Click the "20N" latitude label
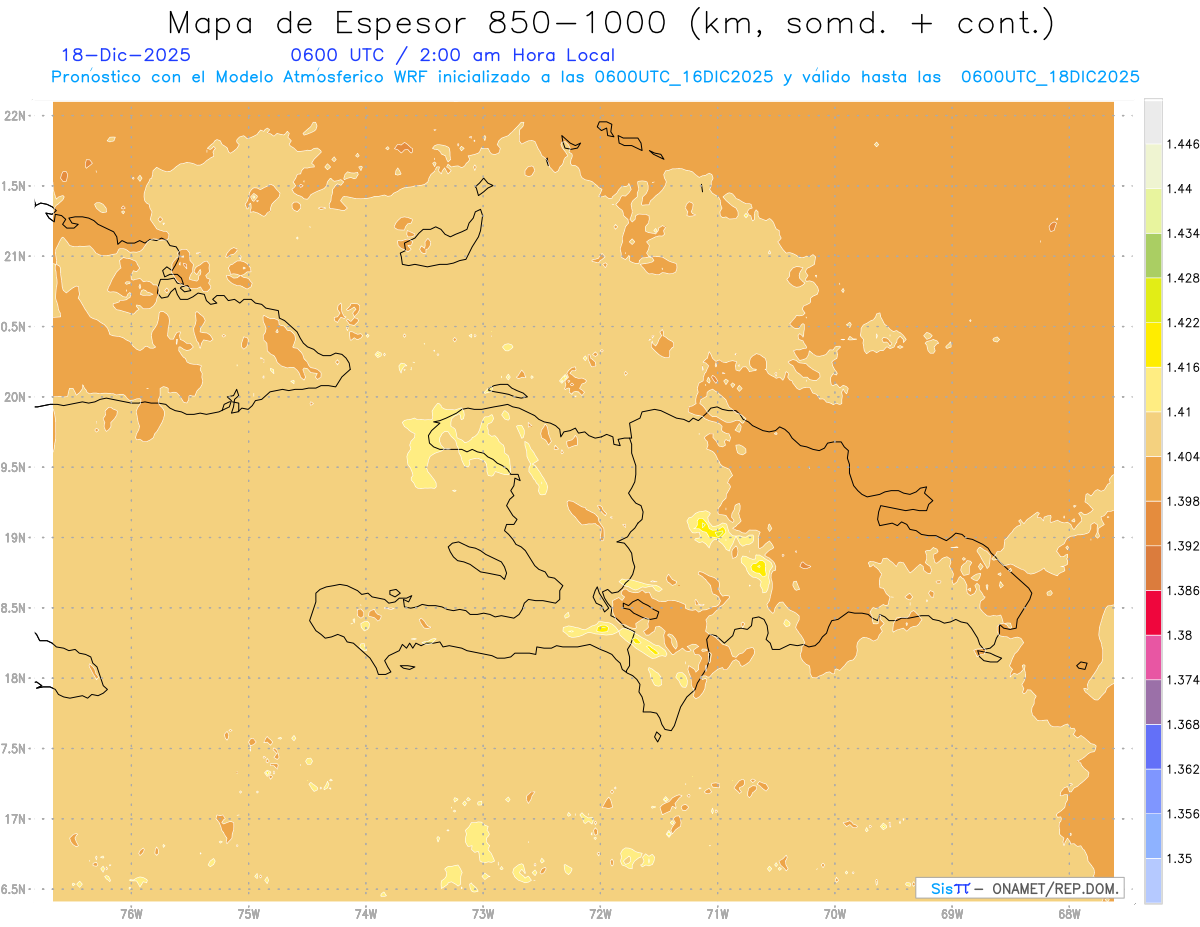Viewport: 1200px width, 927px height. point(17,397)
